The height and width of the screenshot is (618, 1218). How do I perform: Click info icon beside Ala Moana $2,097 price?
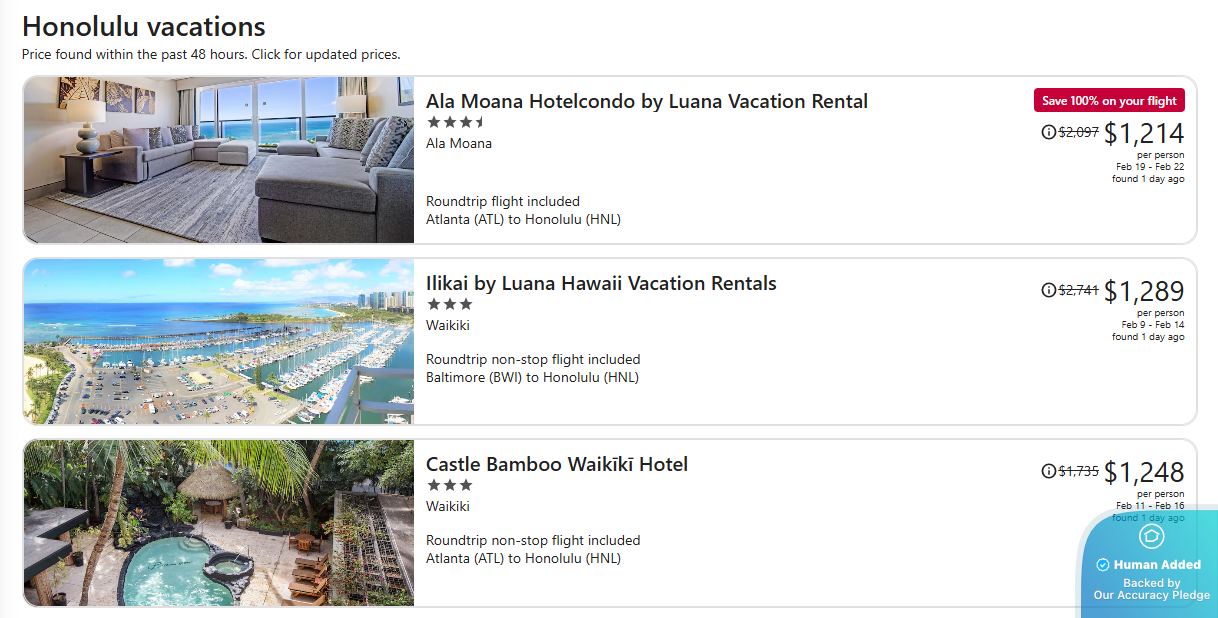[x=1048, y=132]
